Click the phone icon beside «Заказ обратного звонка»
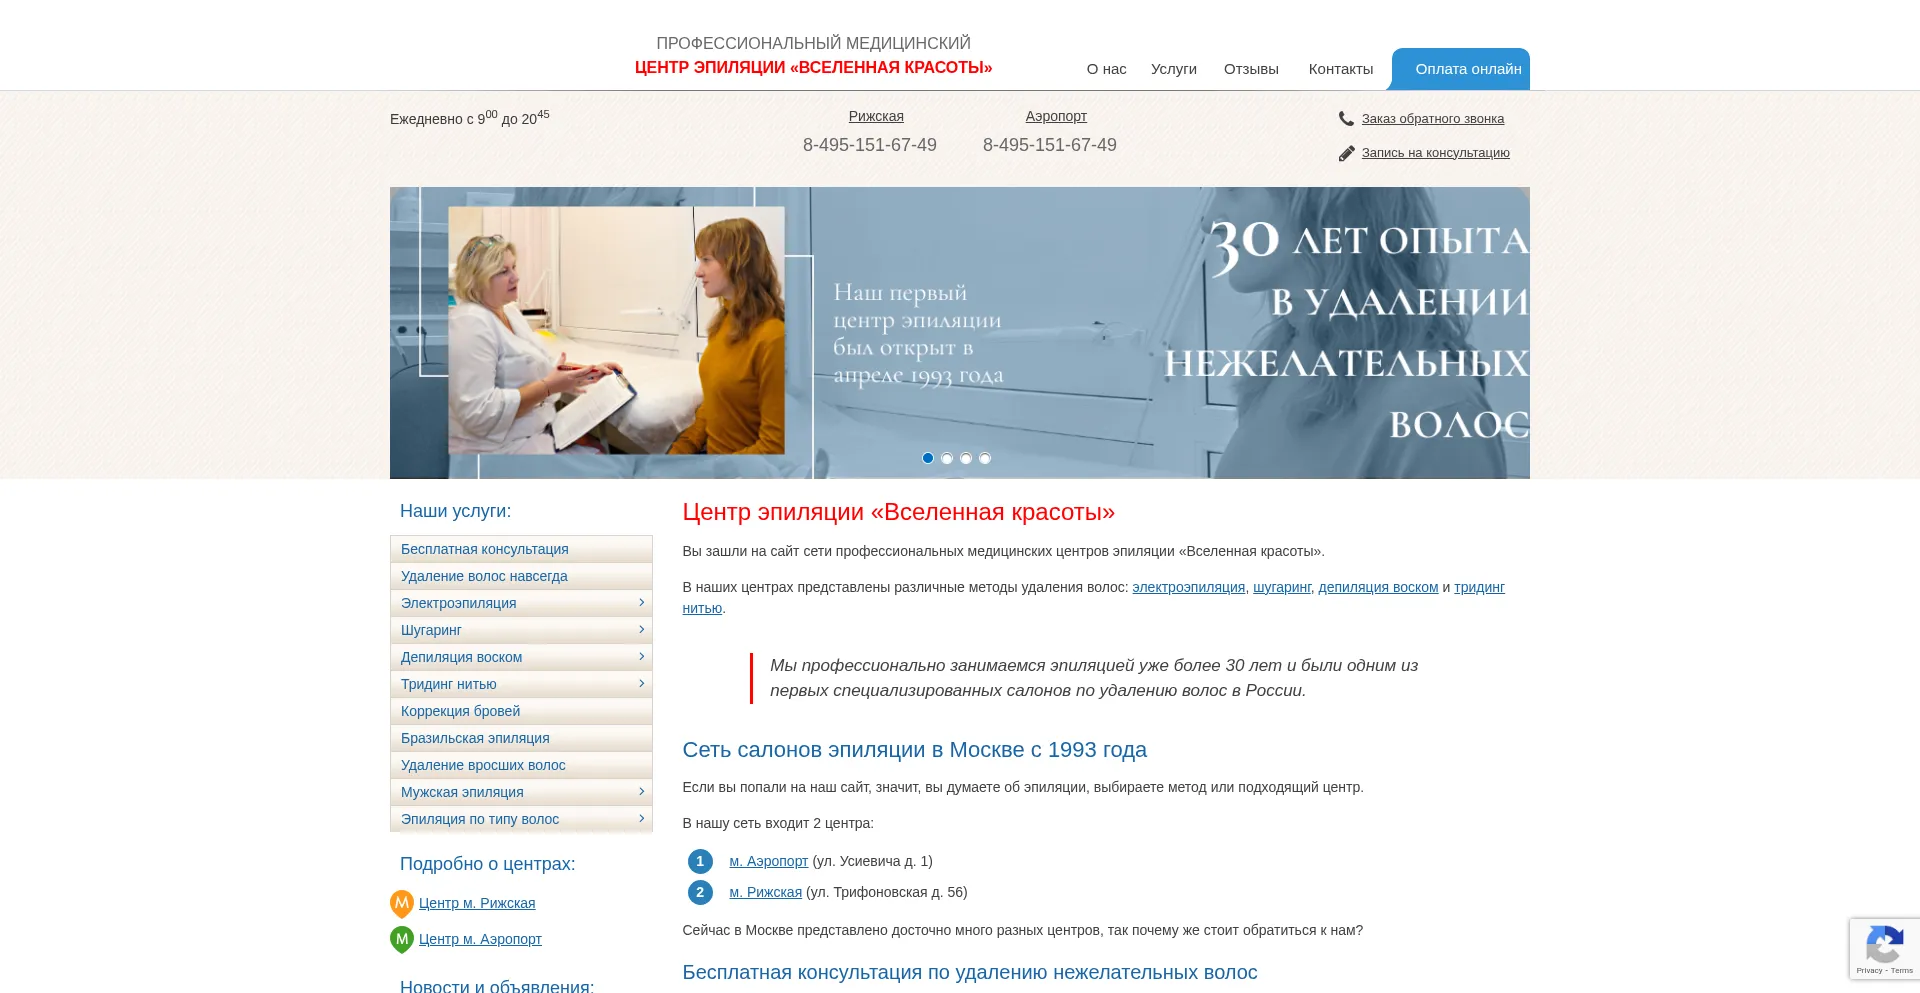Image resolution: width=1920 pixels, height=993 pixels. click(x=1345, y=118)
